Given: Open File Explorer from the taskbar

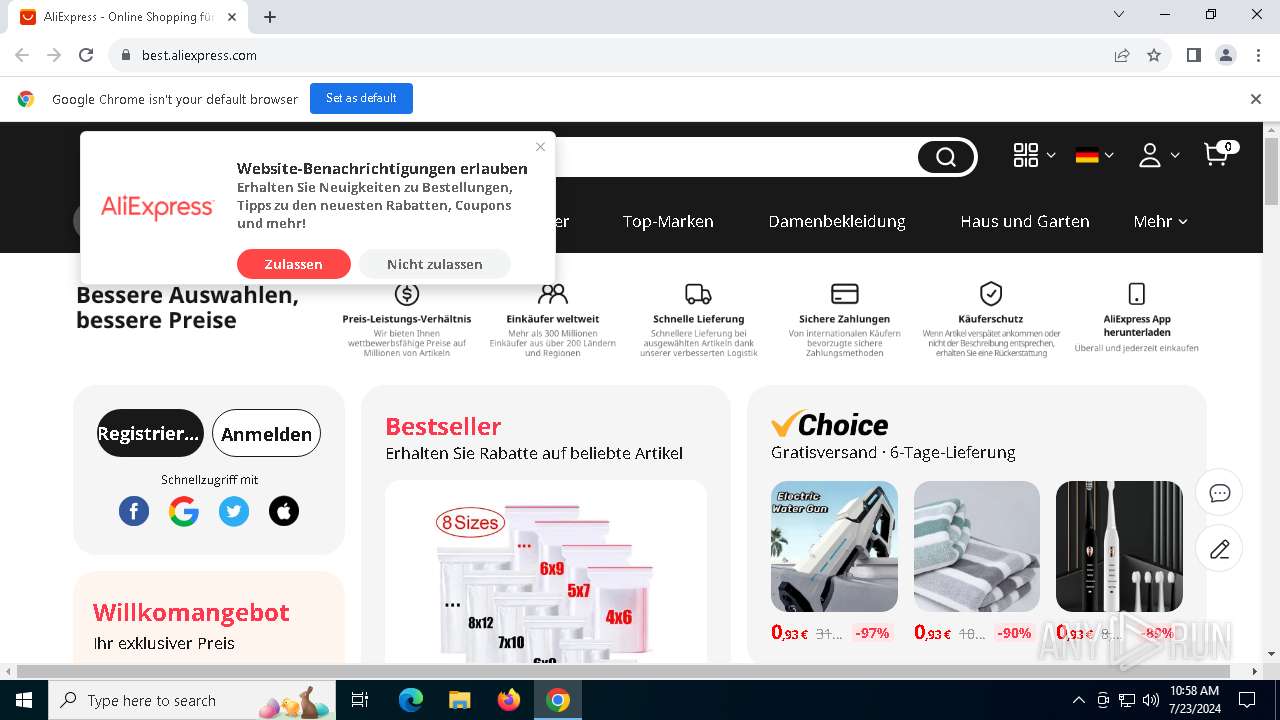Looking at the screenshot, I should (x=459, y=700).
